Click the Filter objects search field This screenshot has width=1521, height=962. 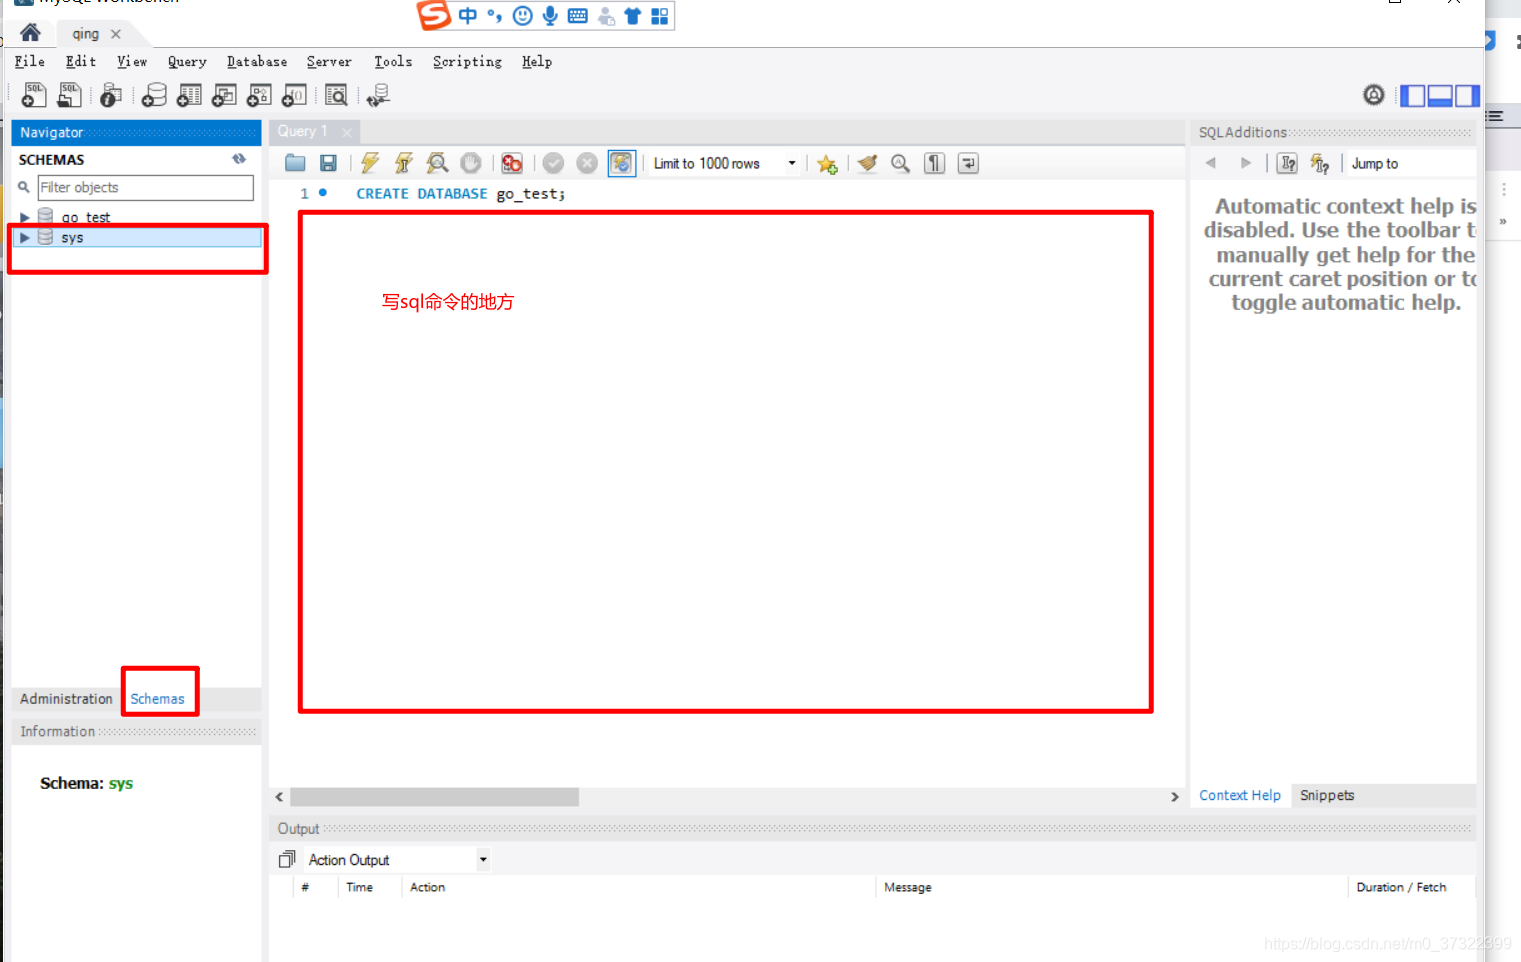pyautogui.click(x=146, y=188)
